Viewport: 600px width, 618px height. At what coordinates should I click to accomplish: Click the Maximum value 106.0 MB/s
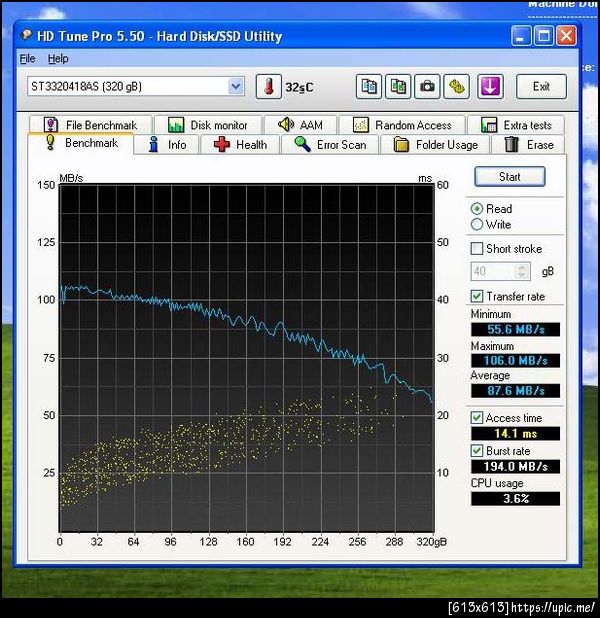tap(515, 360)
